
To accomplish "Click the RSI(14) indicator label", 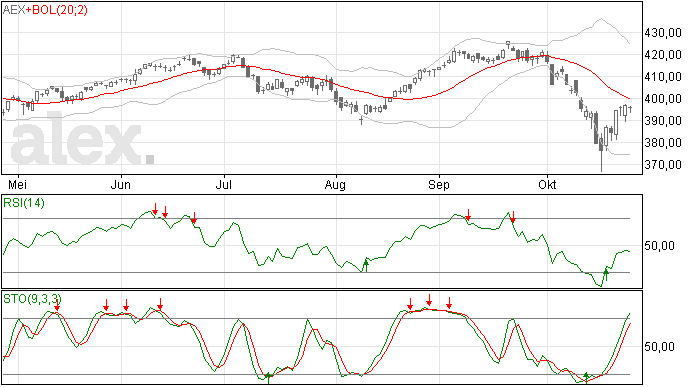I will coord(24,203).
